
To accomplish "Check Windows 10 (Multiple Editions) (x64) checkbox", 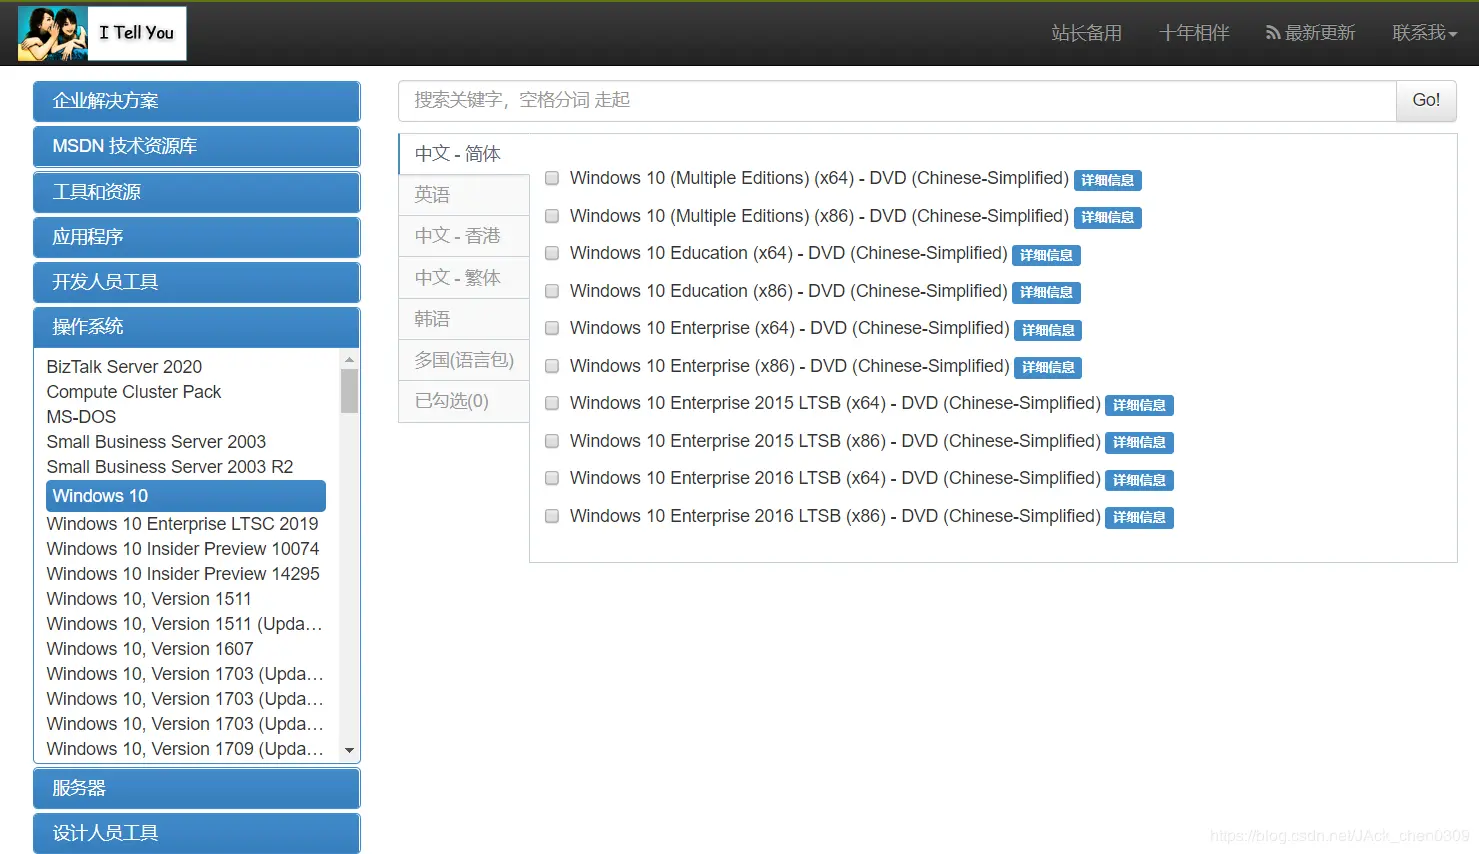I will tap(552, 179).
